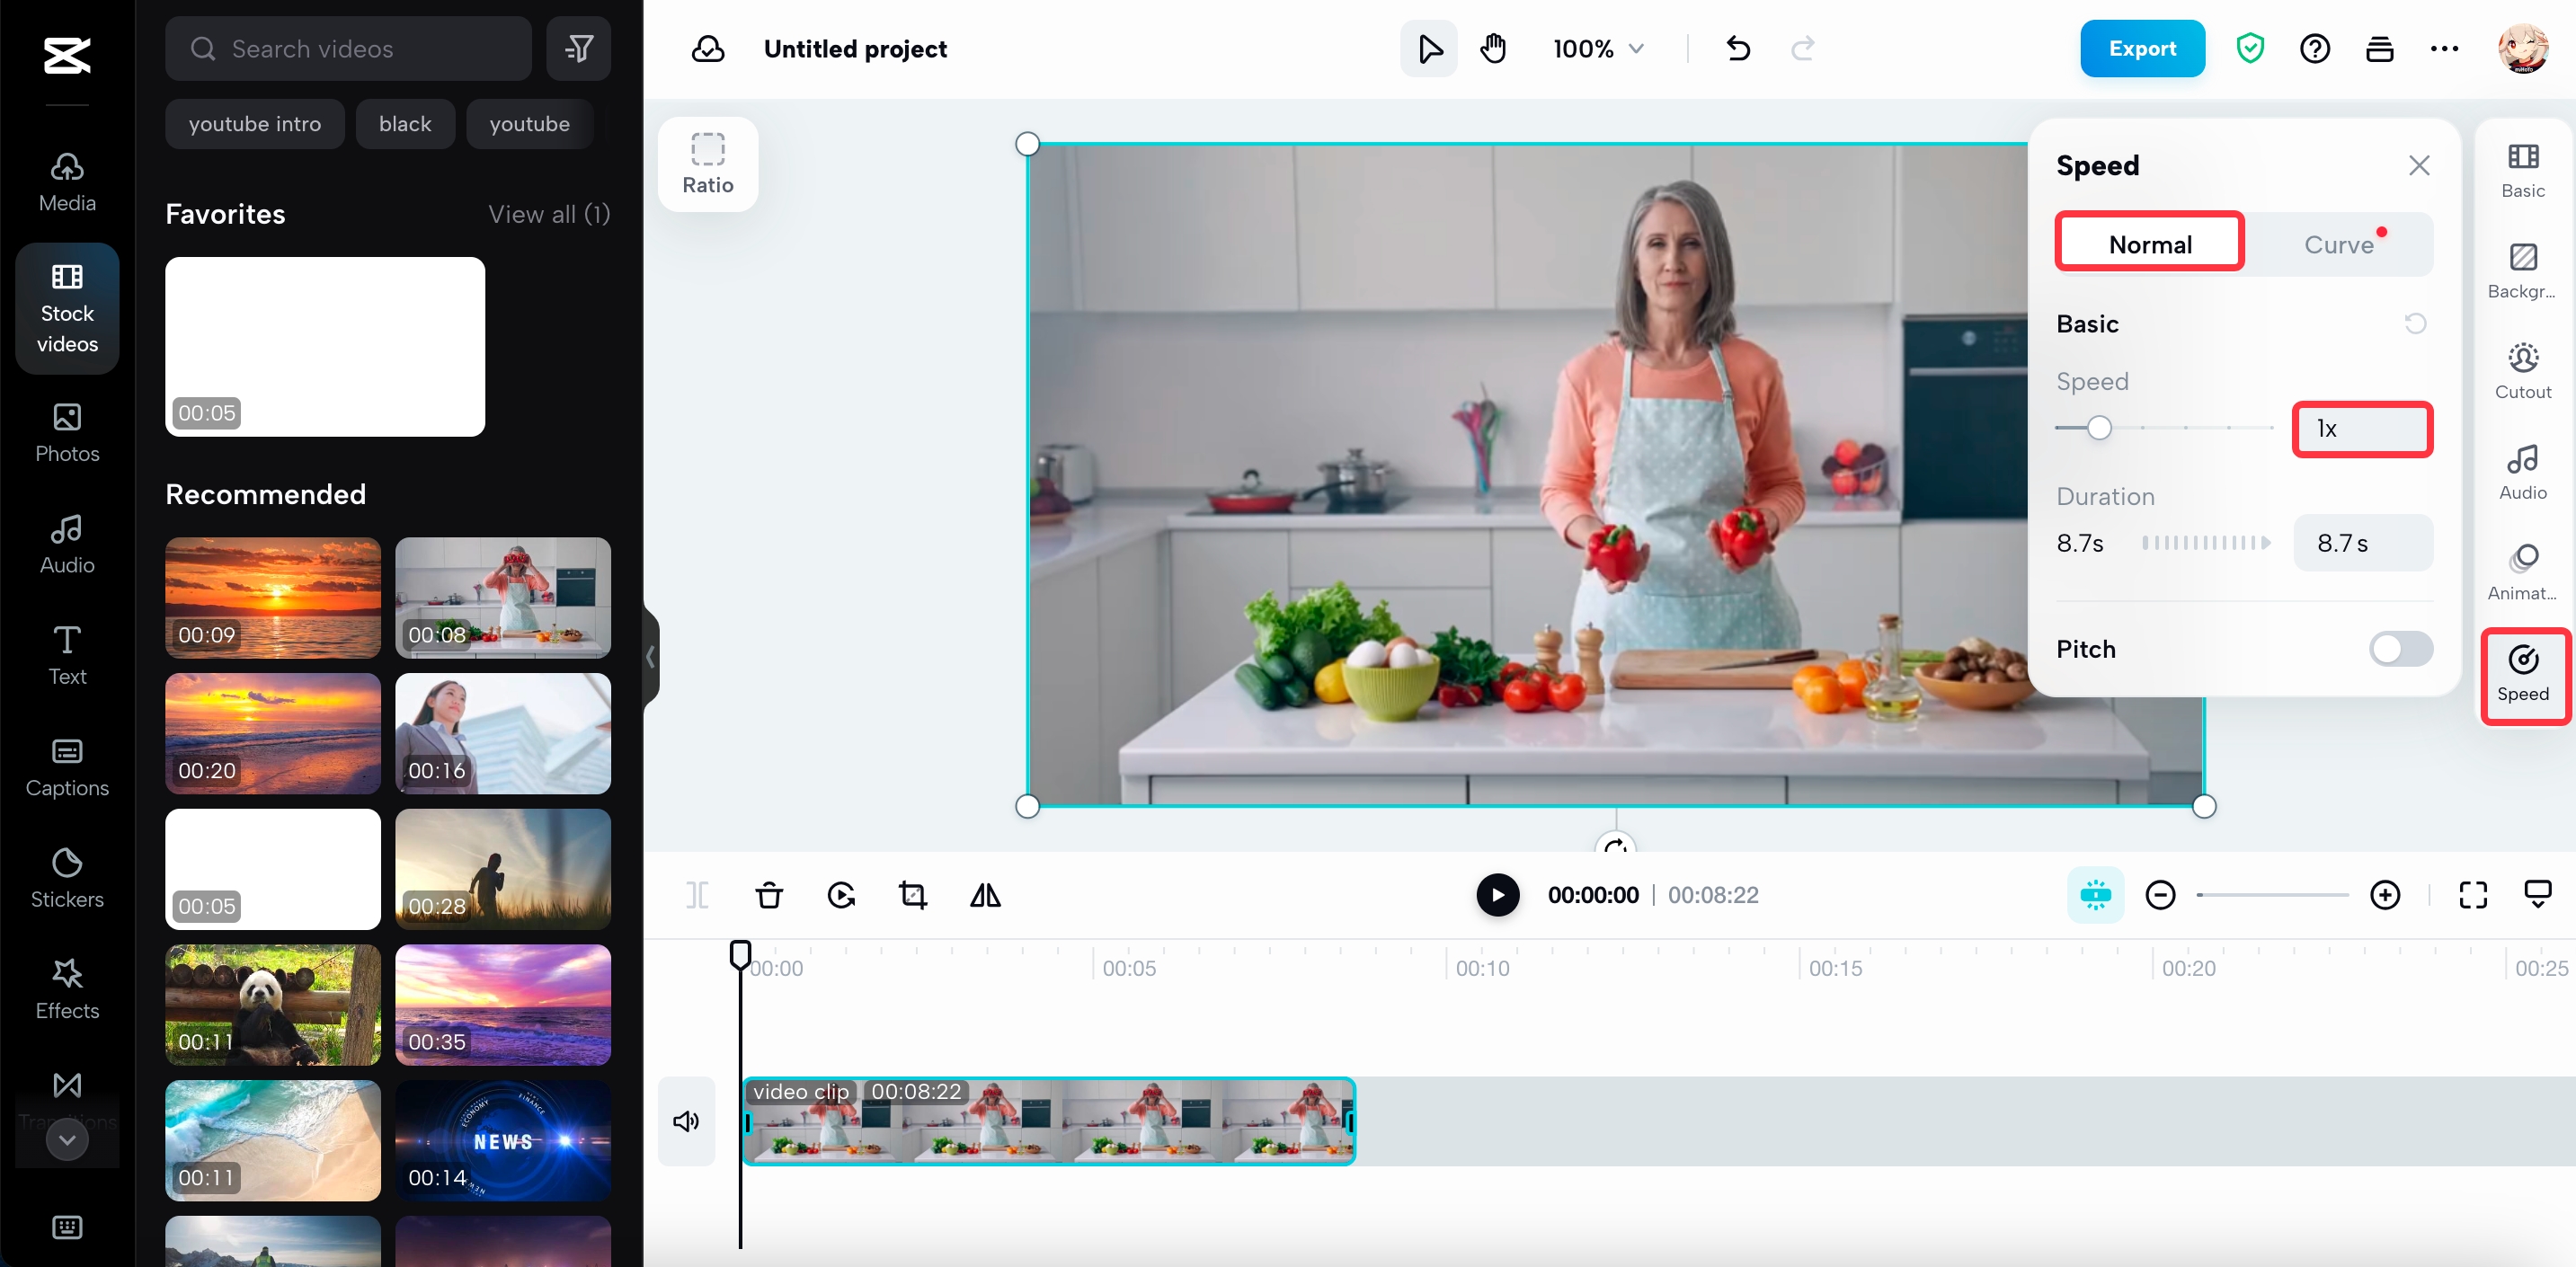Click the reverse playback icon in timeline toolbar
Image resolution: width=2576 pixels, height=1267 pixels.
coord(841,894)
